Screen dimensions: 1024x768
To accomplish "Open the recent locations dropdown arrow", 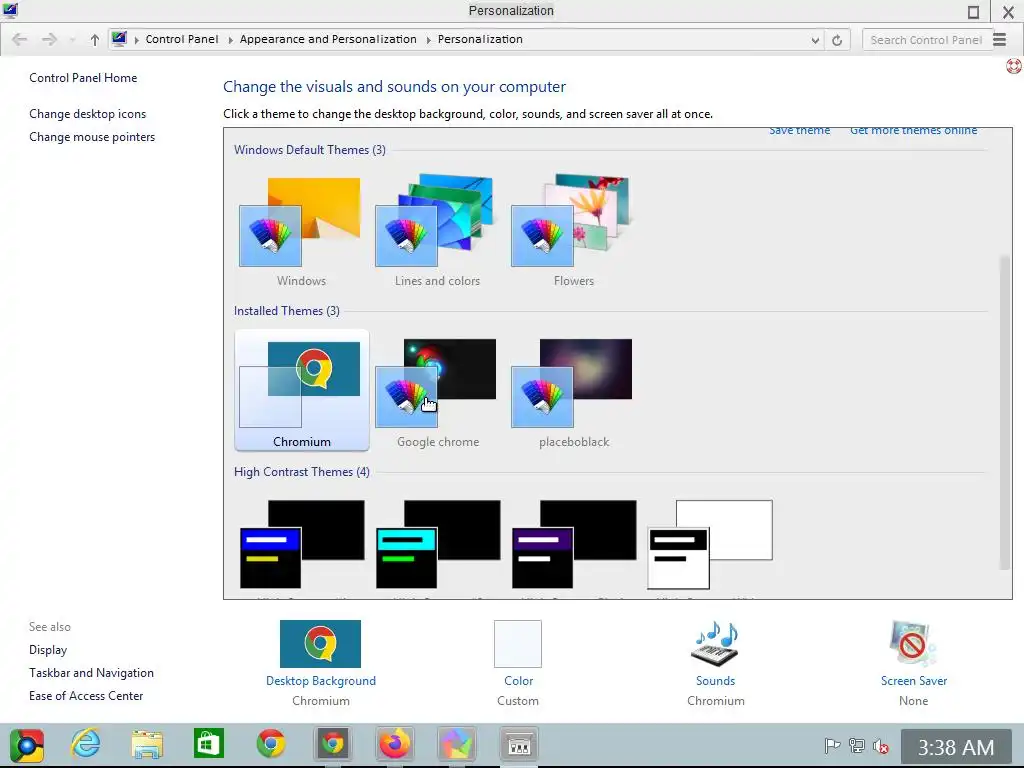I will click(x=72, y=40).
